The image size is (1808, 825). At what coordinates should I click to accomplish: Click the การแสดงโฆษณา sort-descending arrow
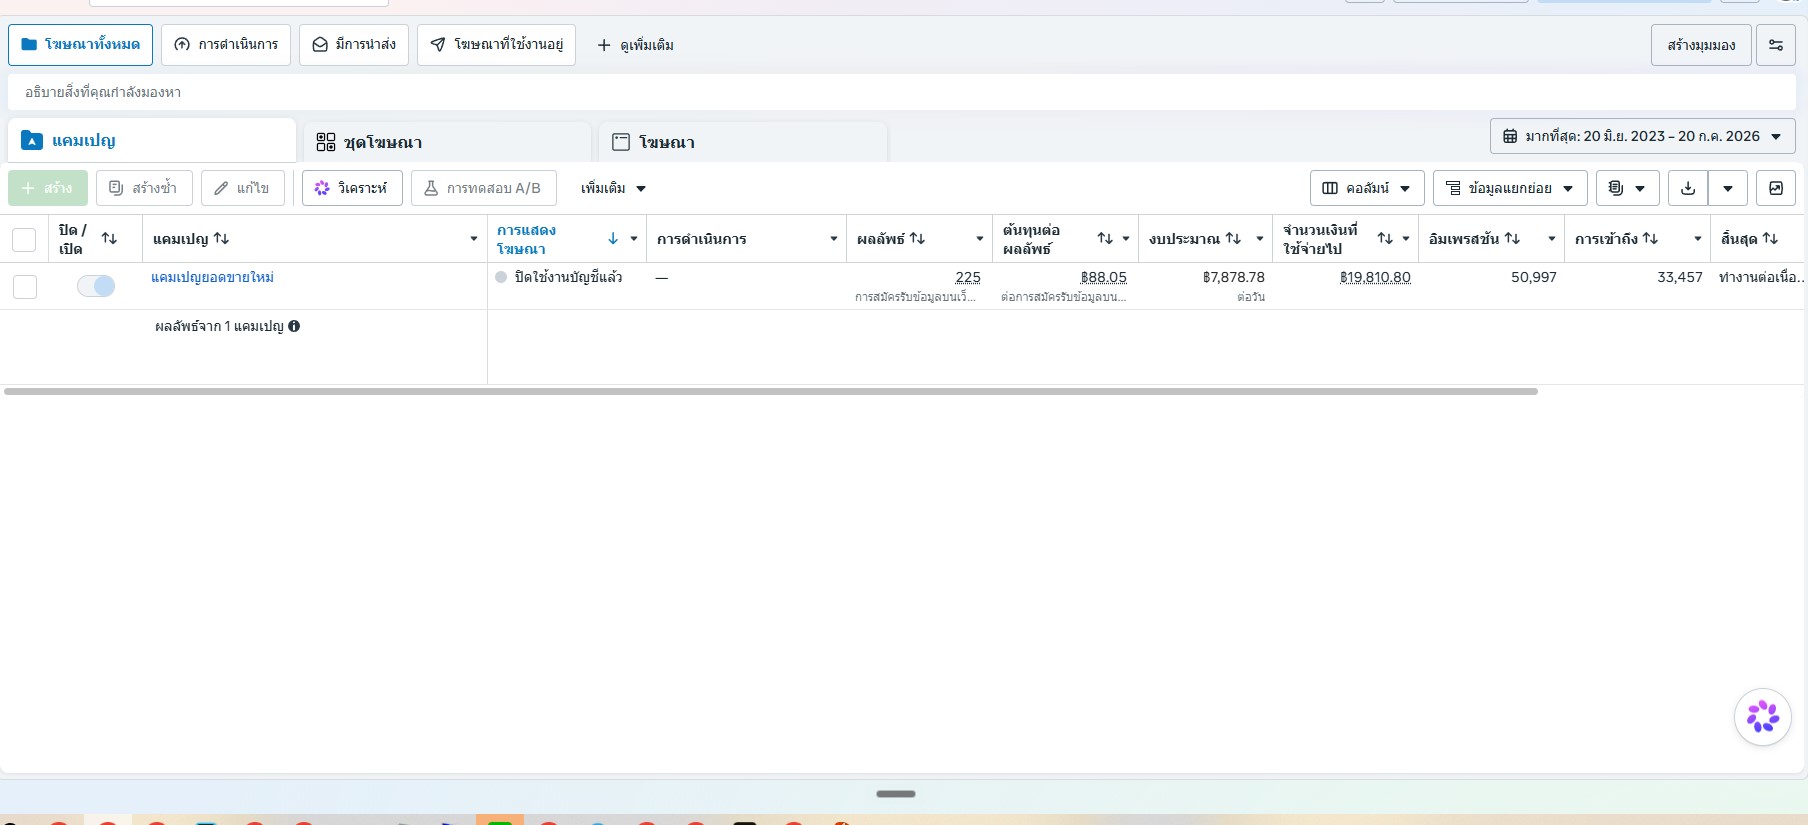tap(613, 239)
